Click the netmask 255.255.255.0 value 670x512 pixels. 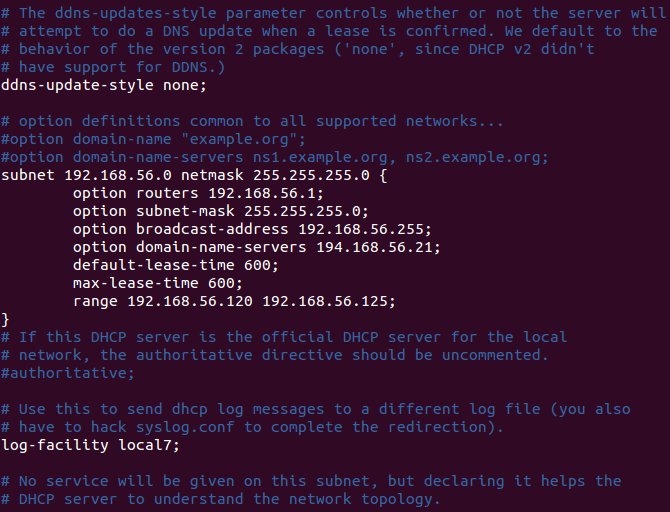pyautogui.click(x=311, y=175)
